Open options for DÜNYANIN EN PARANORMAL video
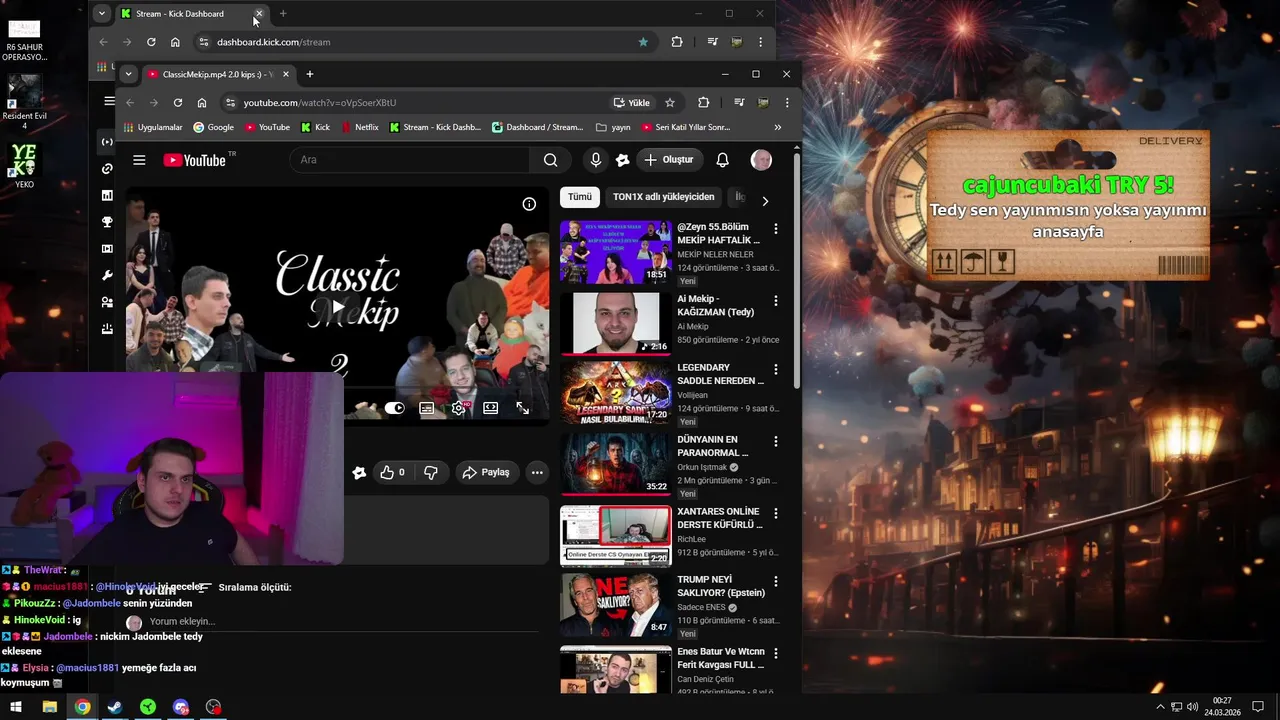Image resolution: width=1280 pixels, height=720 pixels. click(775, 441)
